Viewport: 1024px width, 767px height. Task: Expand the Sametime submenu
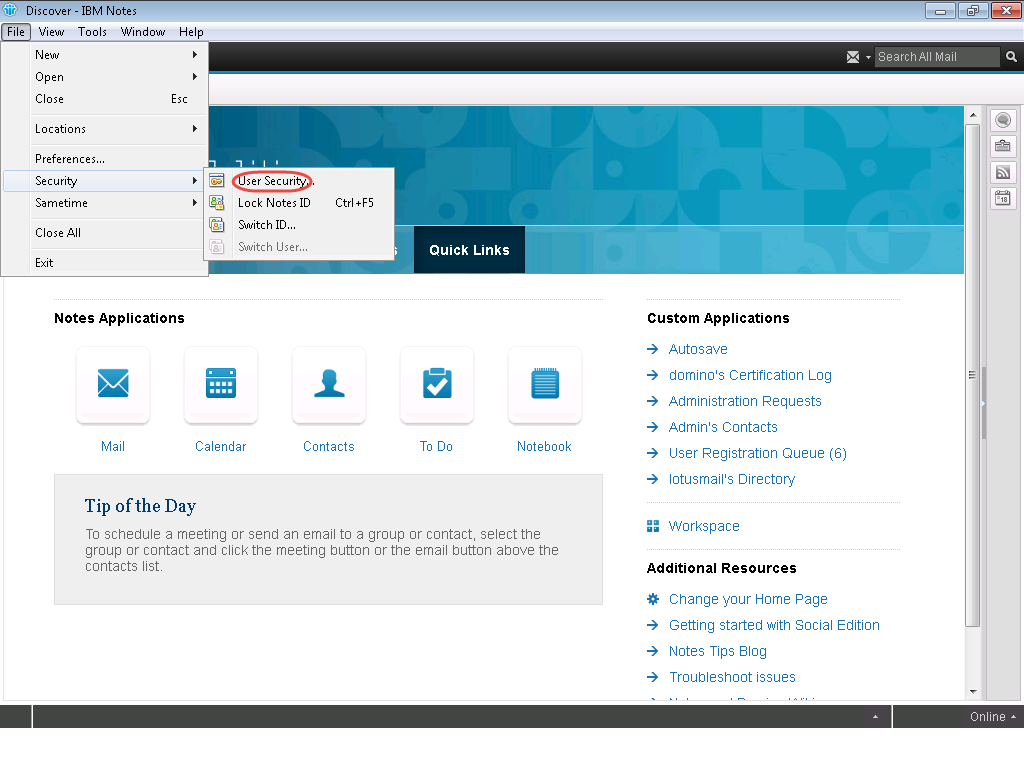[x=195, y=203]
